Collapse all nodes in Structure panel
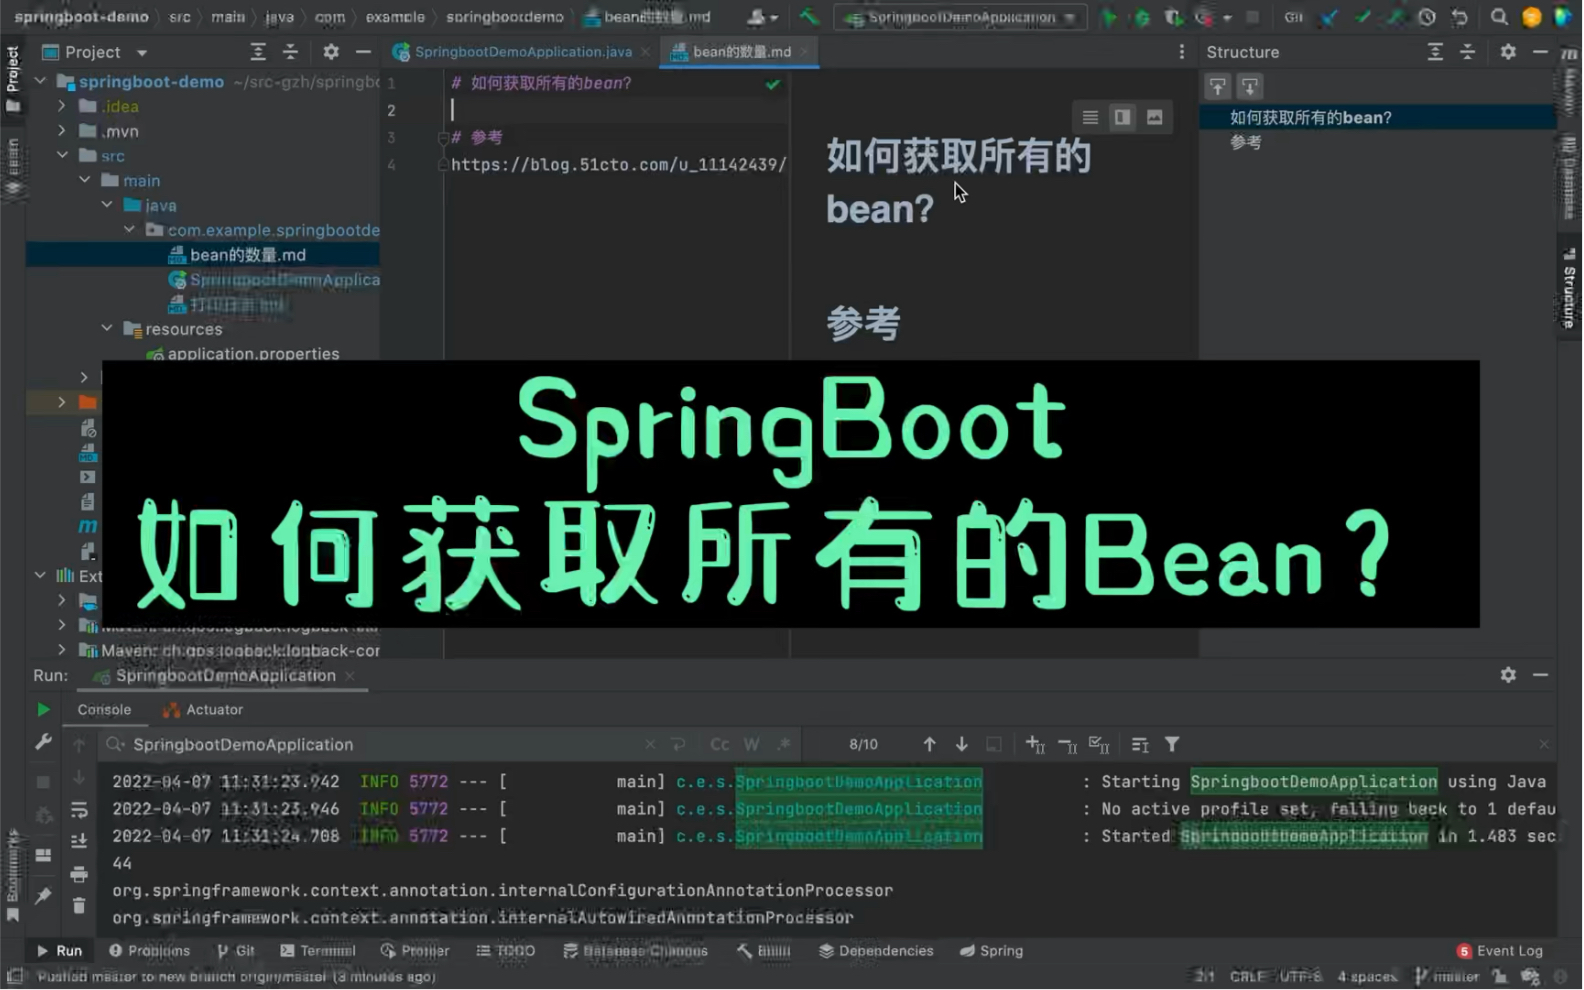 (1467, 51)
